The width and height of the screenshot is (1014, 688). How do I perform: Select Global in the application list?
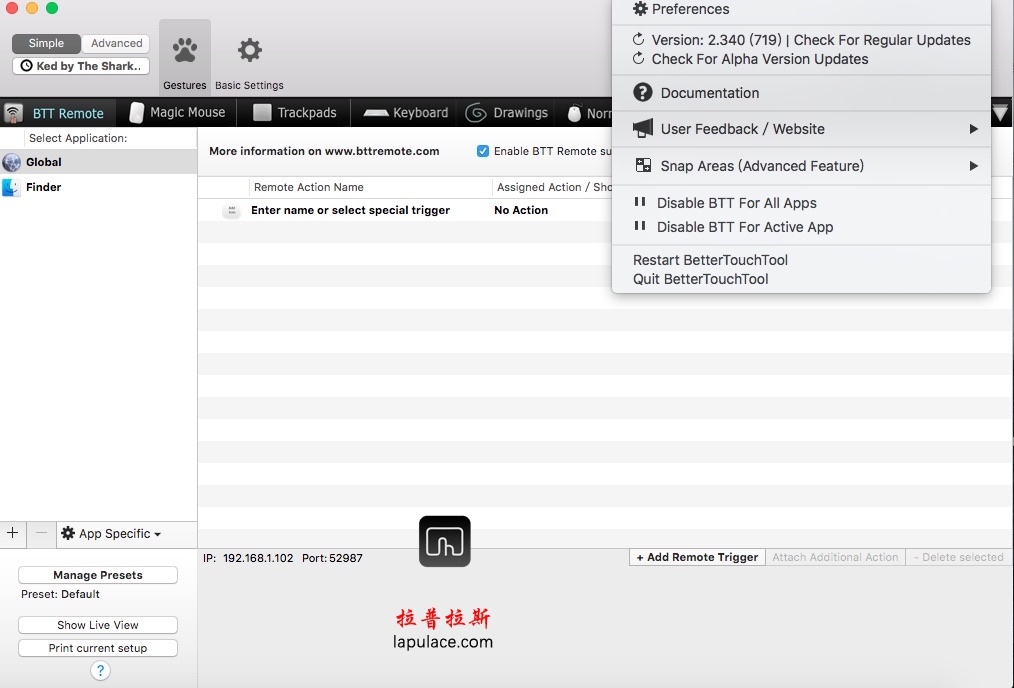tap(98, 162)
